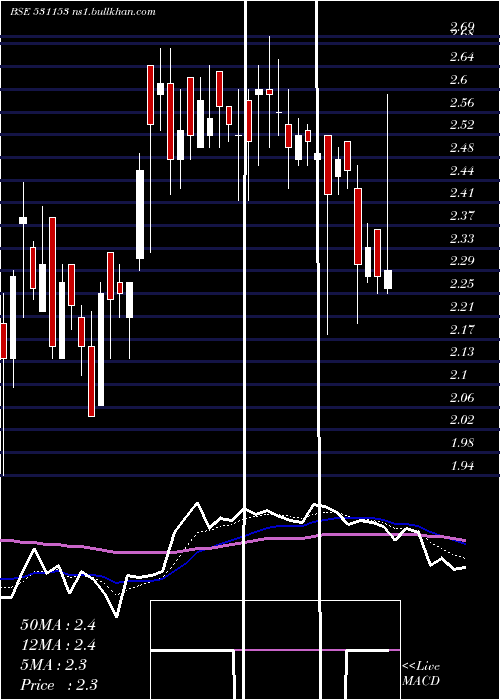Screen dimensions: 500x700
Task: Click the 2.56 price axis label
Action: pos(461,103)
